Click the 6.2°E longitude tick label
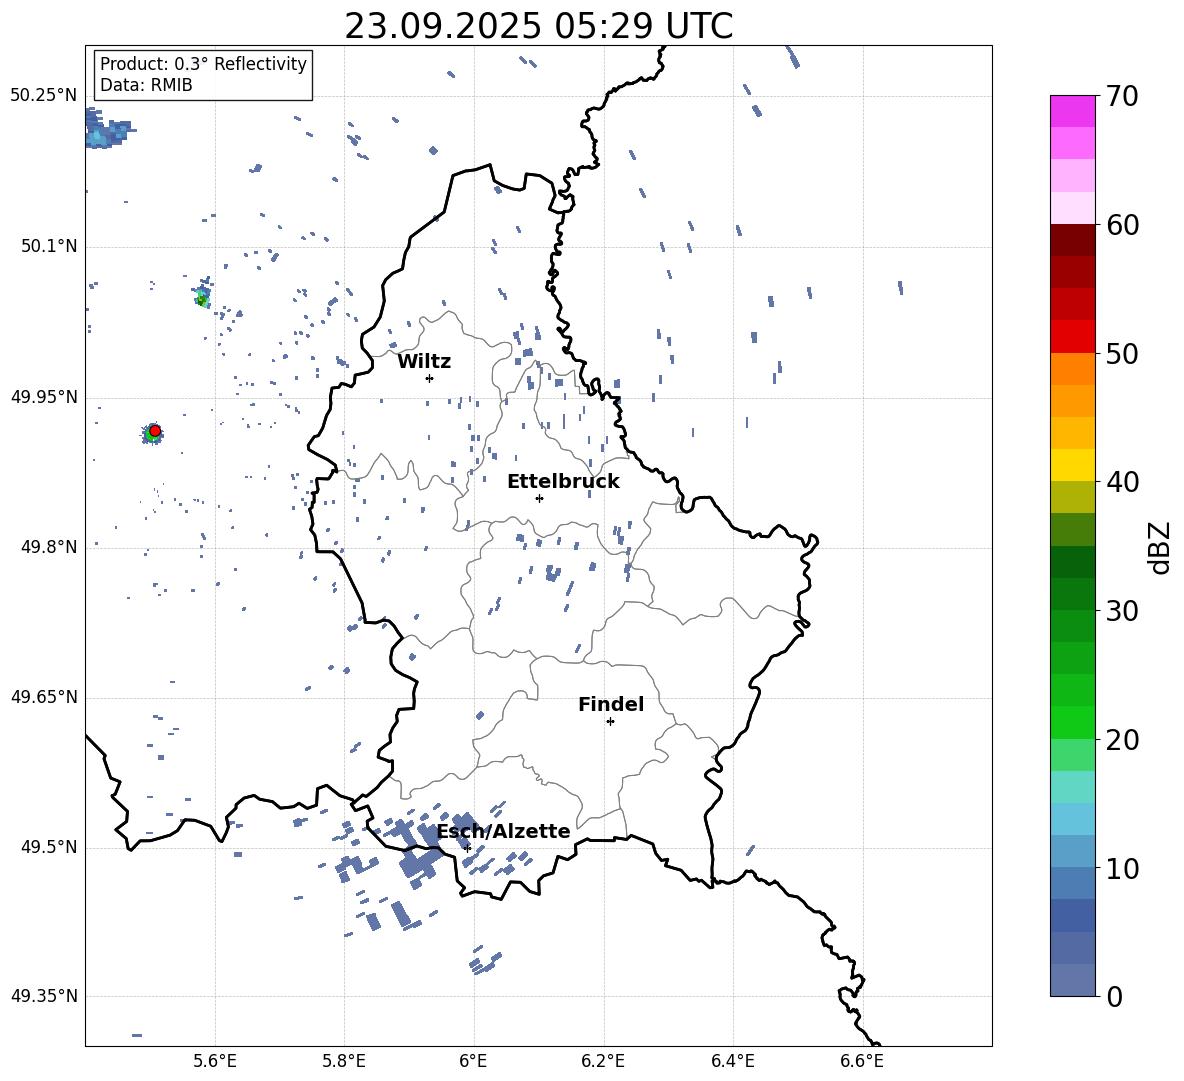 tap(603, 1060)
